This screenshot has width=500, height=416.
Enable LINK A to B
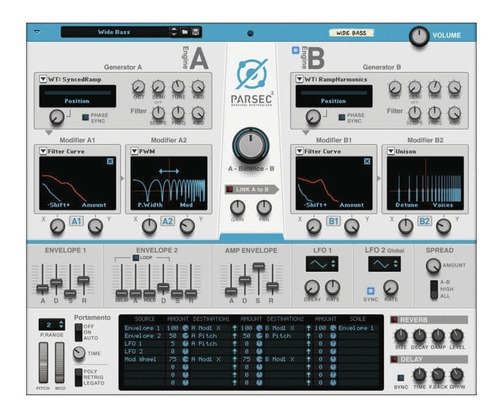230,190
